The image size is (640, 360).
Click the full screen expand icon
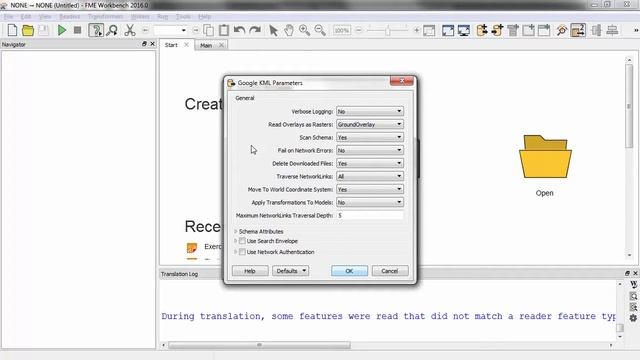pos(448,30)
